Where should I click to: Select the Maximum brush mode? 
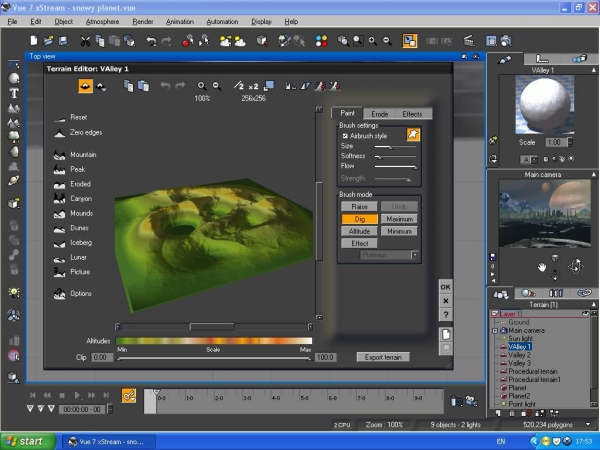pos(399,219)
